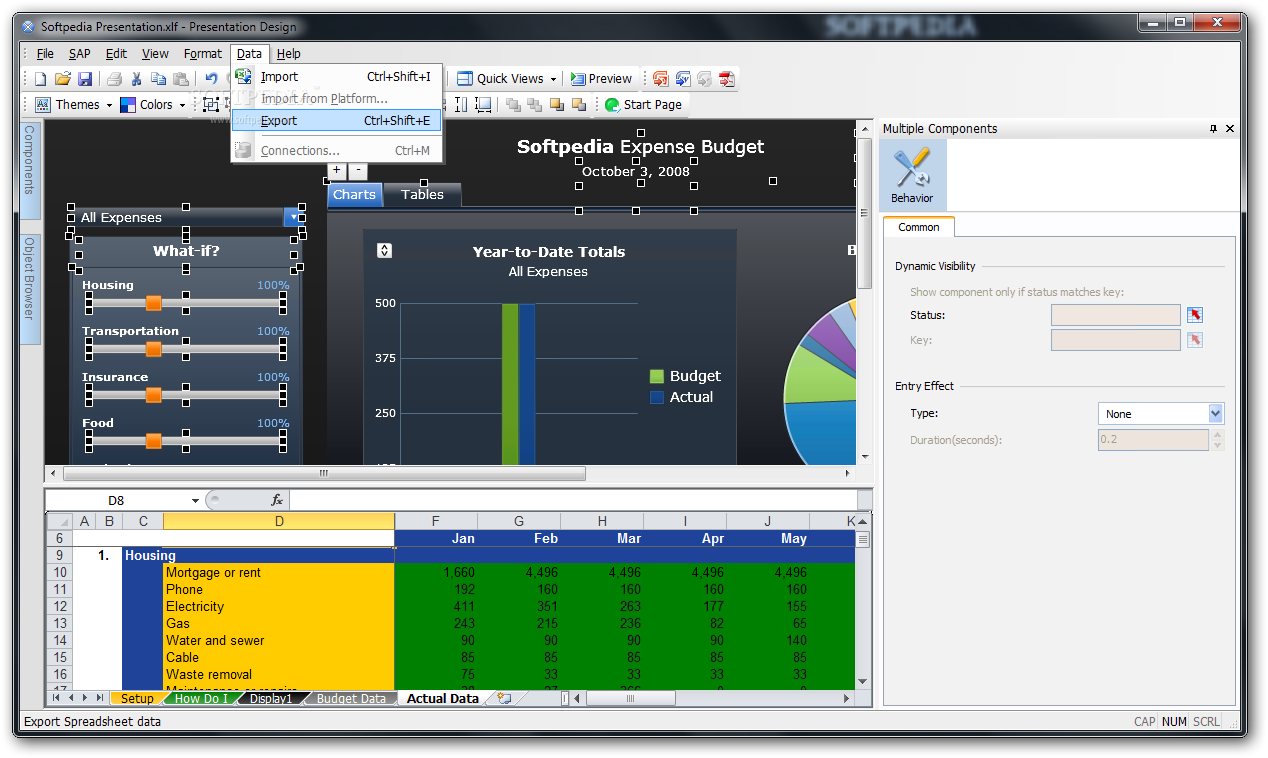The width and height of the screenshot is (1268, 758).
Task: Open the How Do I sheet tab
Action: pyautogui.click(x=201, y=699)
